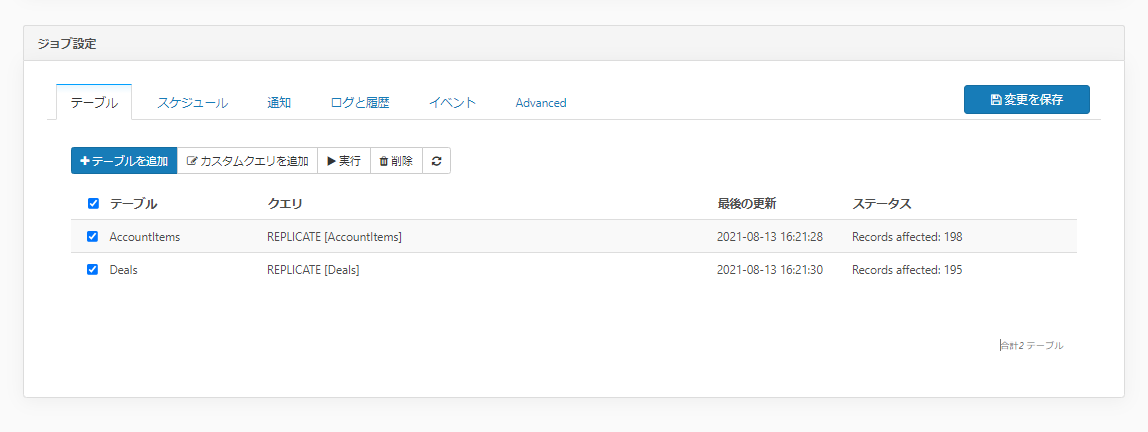Click the 実行 run button
The height and width of the screenshot is (432, 1148).
344,161
